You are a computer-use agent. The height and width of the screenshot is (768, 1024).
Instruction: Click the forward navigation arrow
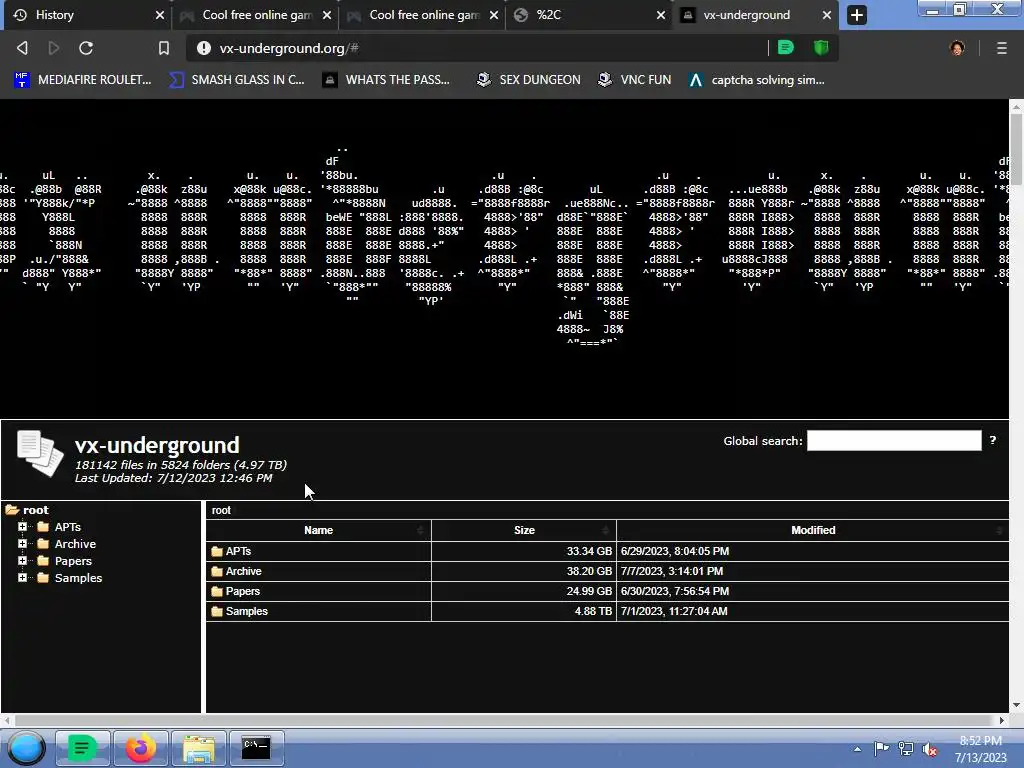tap(54, 48)
